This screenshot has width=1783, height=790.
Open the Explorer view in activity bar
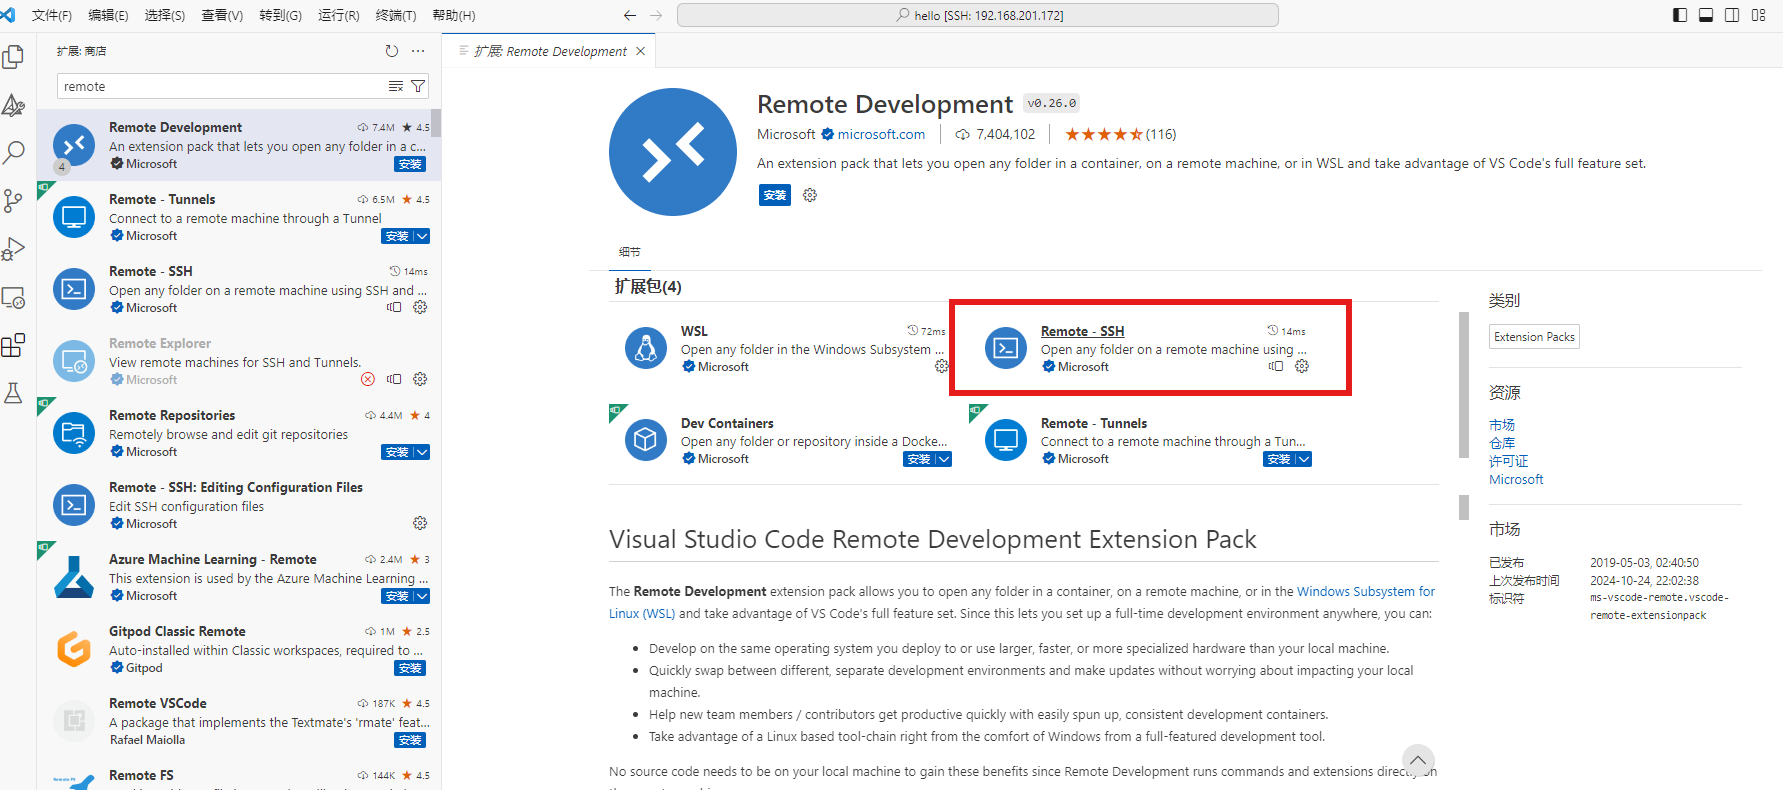tap(14, 57)
